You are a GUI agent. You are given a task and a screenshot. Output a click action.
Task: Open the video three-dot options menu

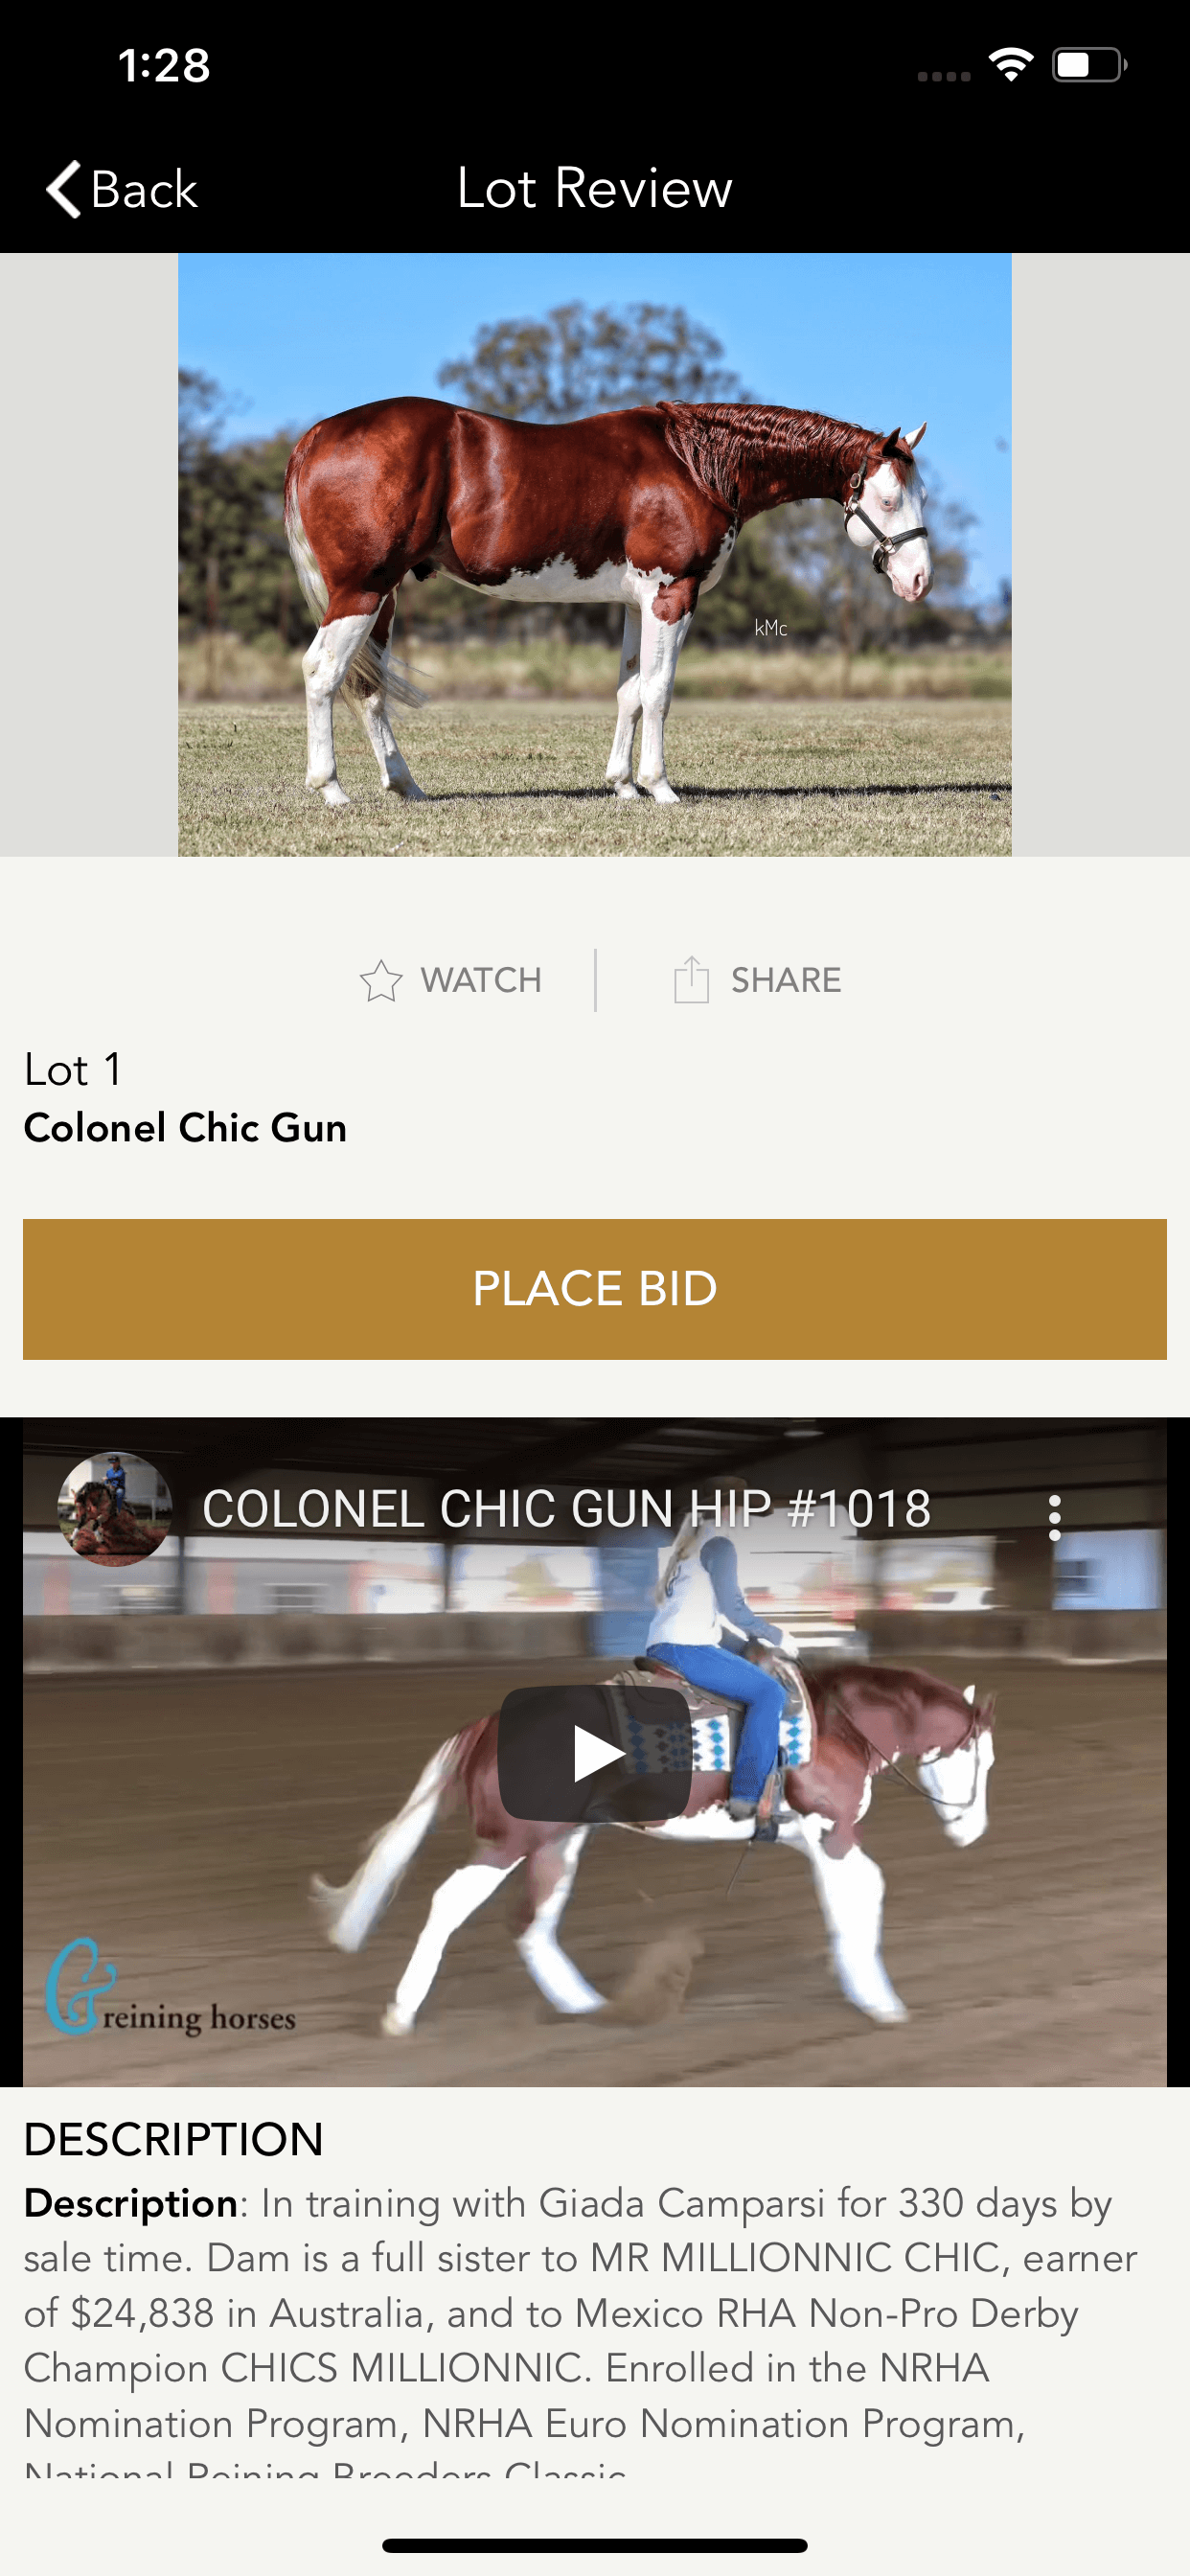(x=1054, y=1517)
